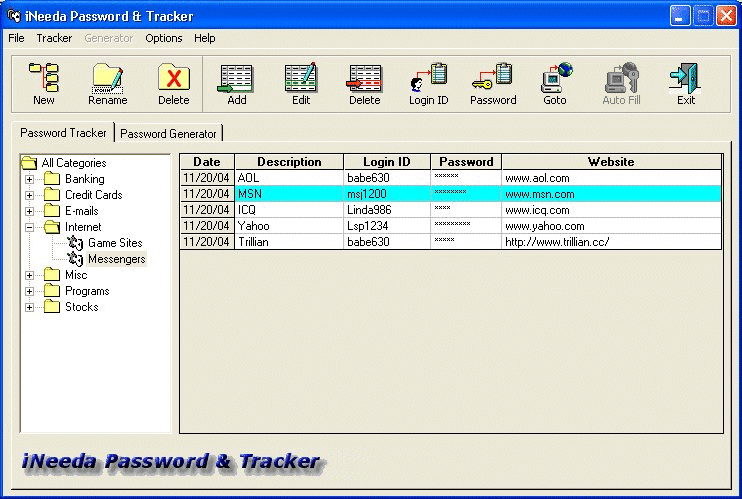Click the www.yahoo.com website cell
This screenshot has width=742, height=499.
611,226
